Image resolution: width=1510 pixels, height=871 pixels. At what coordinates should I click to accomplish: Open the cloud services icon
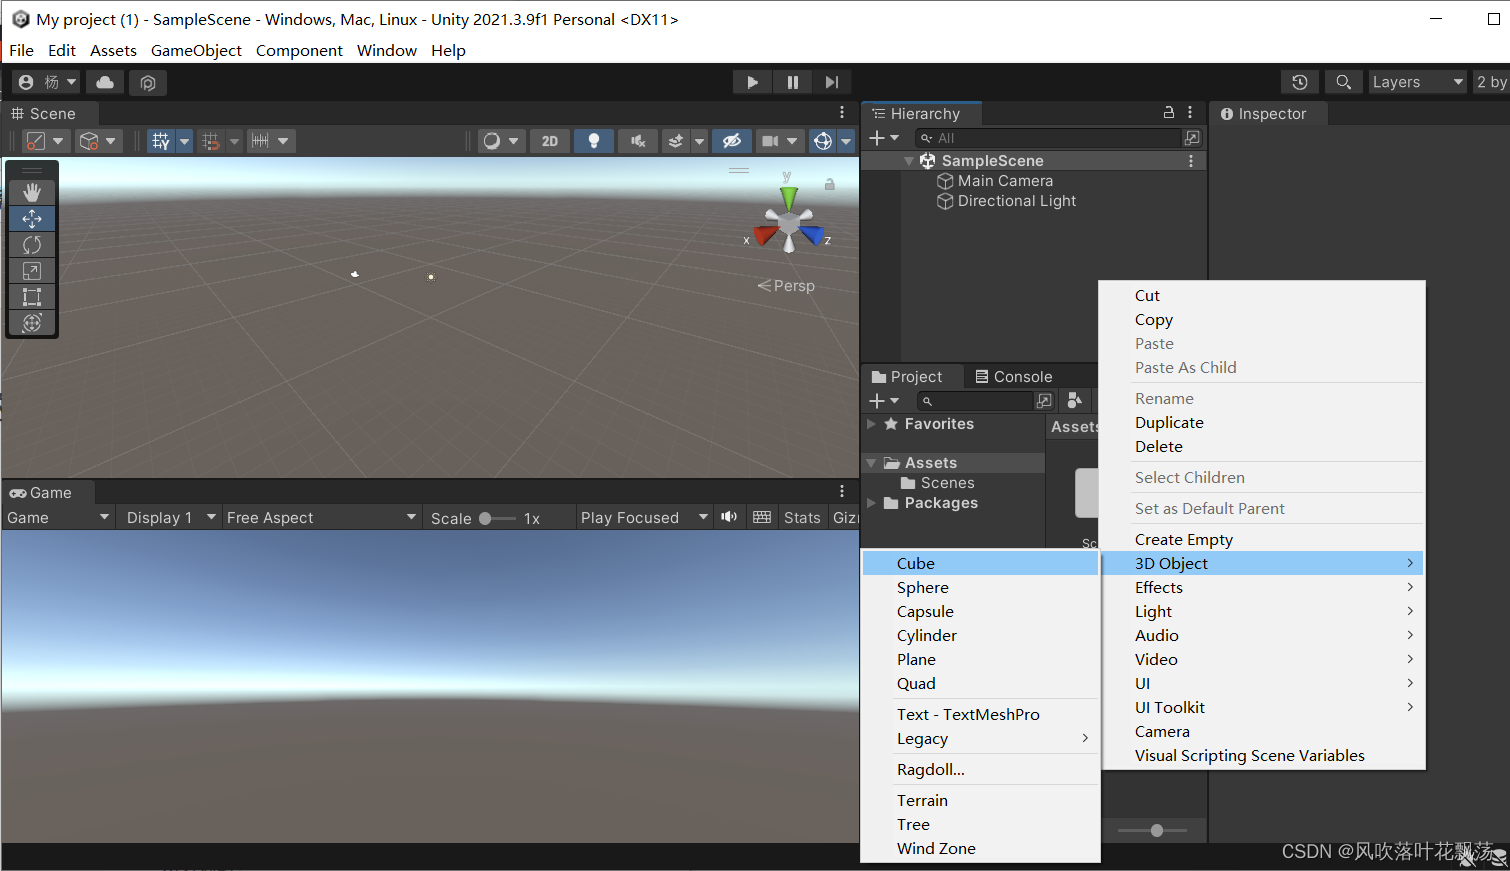pos(105,82)
